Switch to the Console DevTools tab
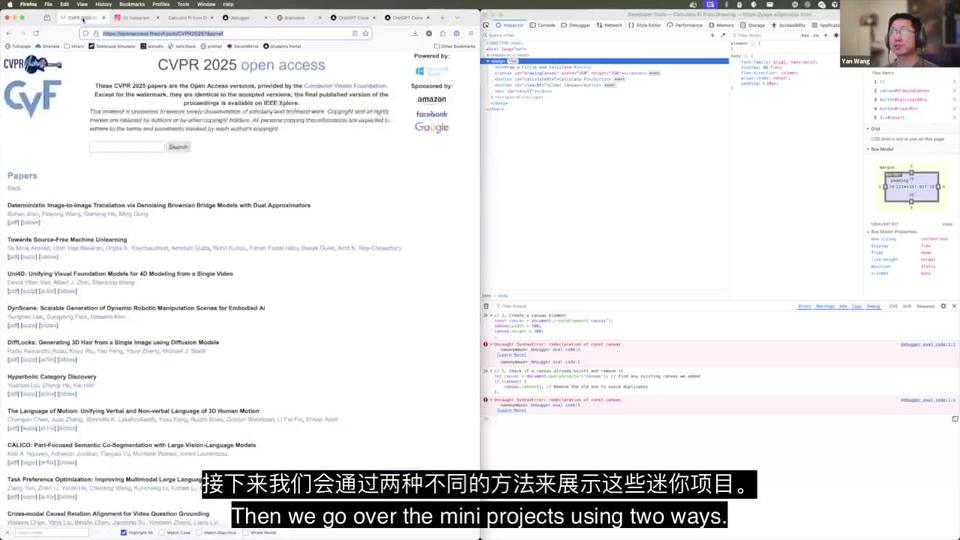The height and width of the screenshot is (540, 960). (x=542, y=25)
